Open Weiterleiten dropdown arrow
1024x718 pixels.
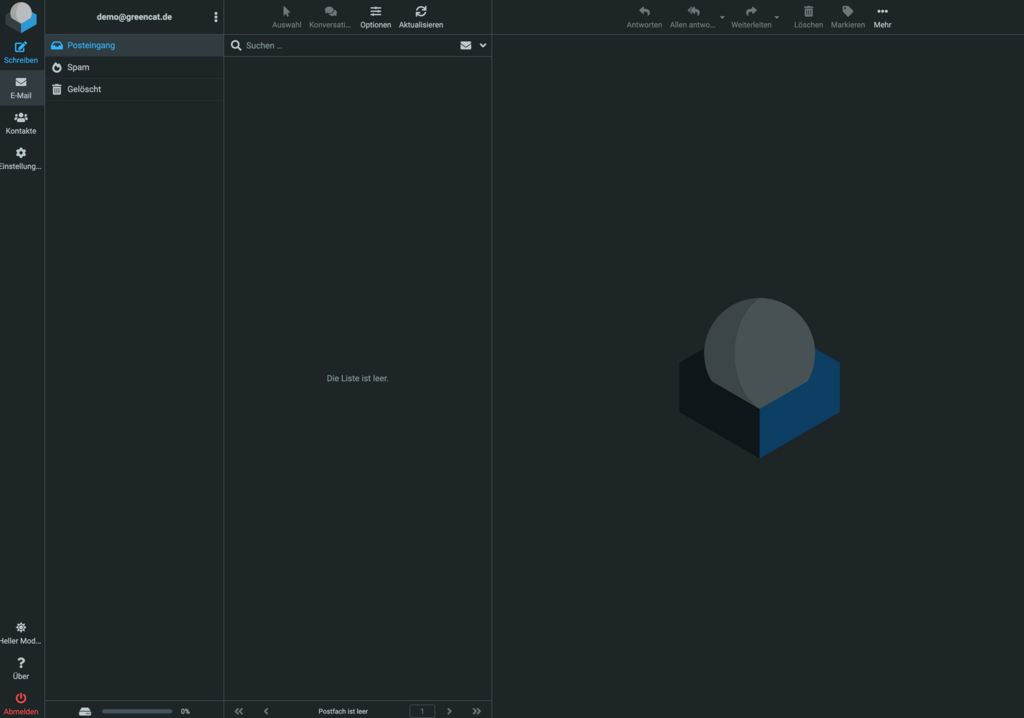(x=776, y=17)
